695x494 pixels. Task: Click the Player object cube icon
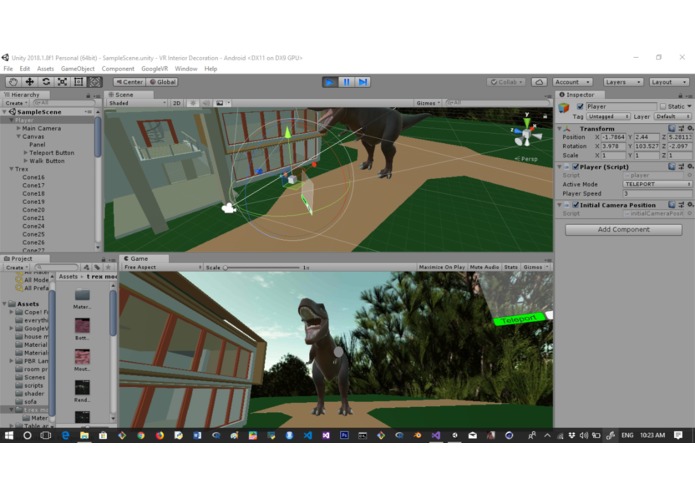point(563,107)
